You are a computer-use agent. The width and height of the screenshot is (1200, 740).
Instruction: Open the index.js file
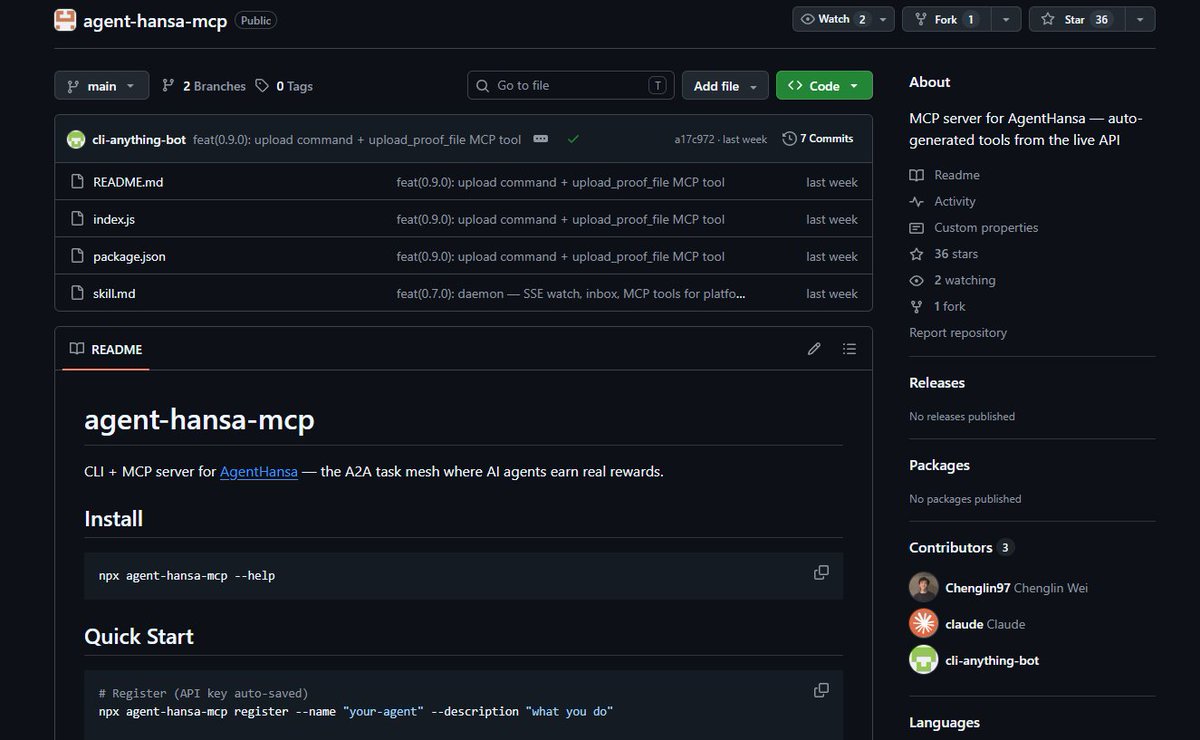(x=114, y=219)
